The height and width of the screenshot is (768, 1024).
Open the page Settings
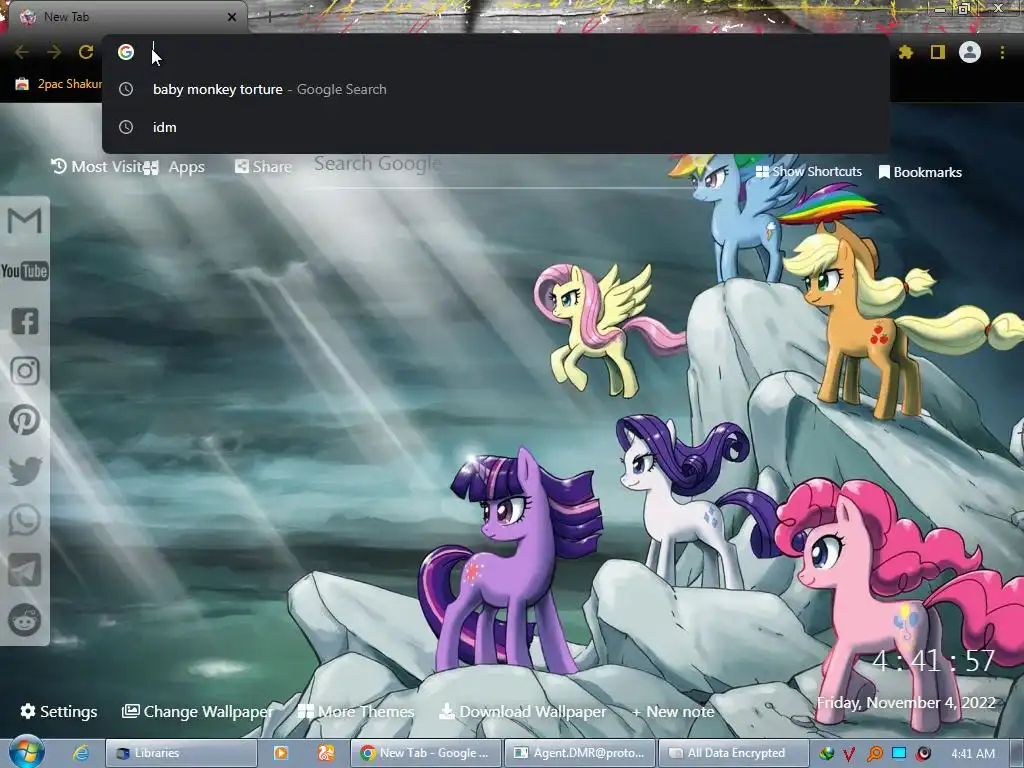pos(59,711)
